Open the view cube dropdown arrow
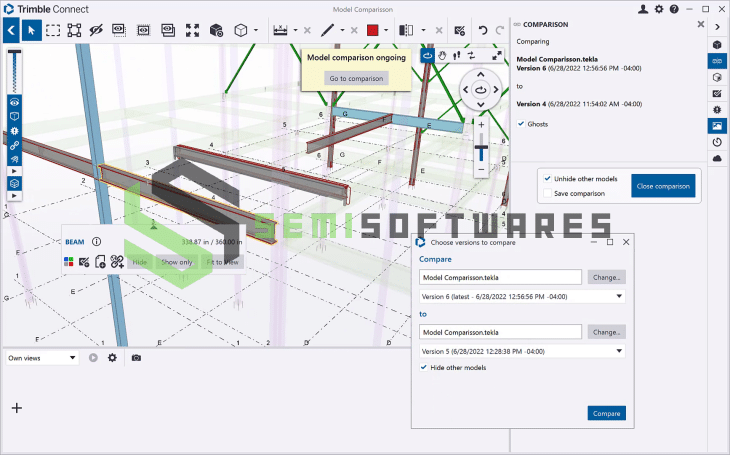This screenshot has width=730, height=455. pyautogui.click(x=256, y=31)
